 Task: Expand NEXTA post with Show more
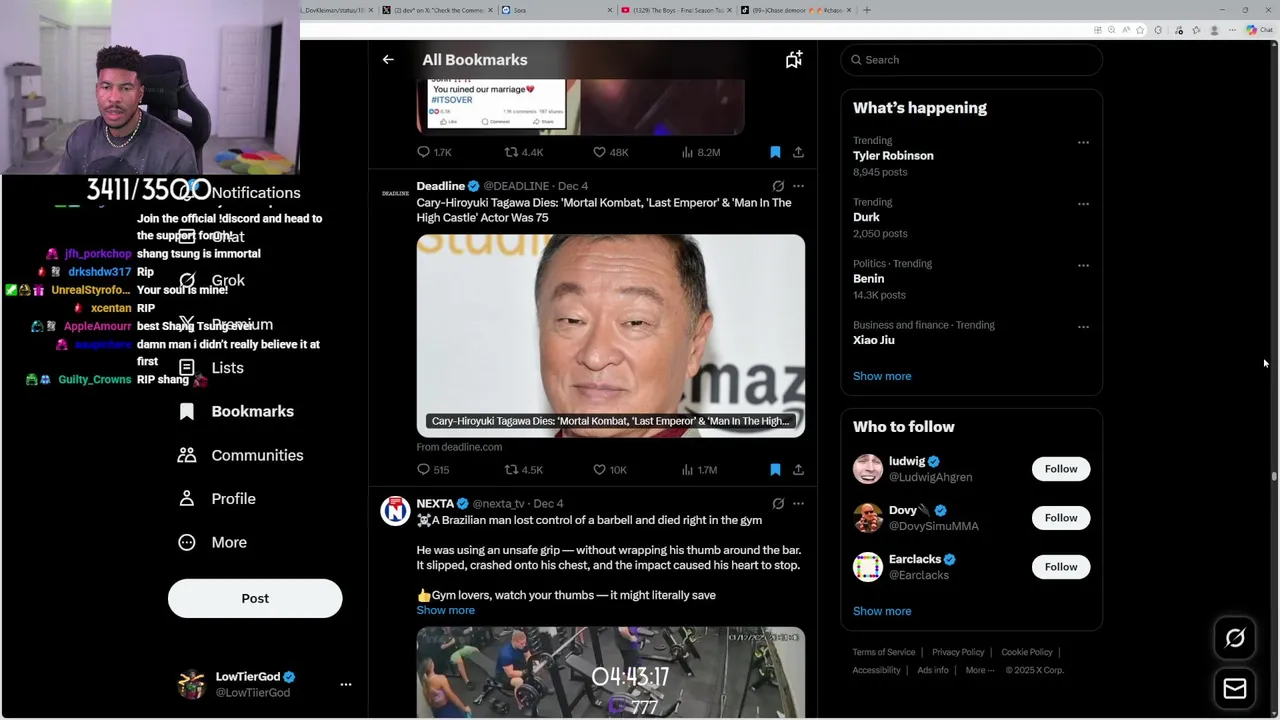coord(446,610)
